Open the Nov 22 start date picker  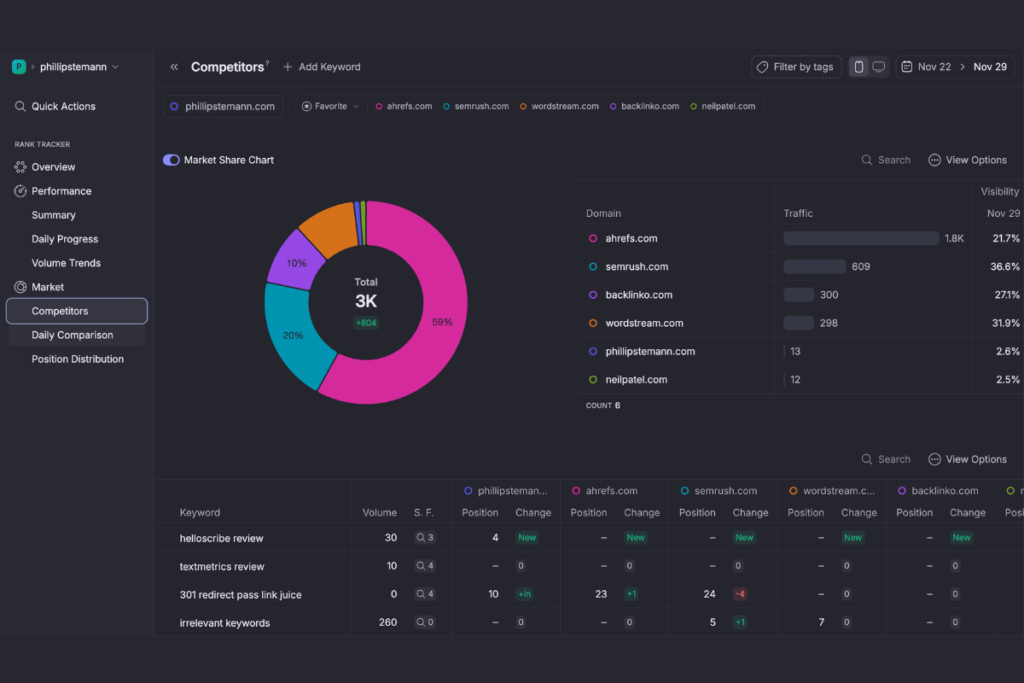pos(934,67)
